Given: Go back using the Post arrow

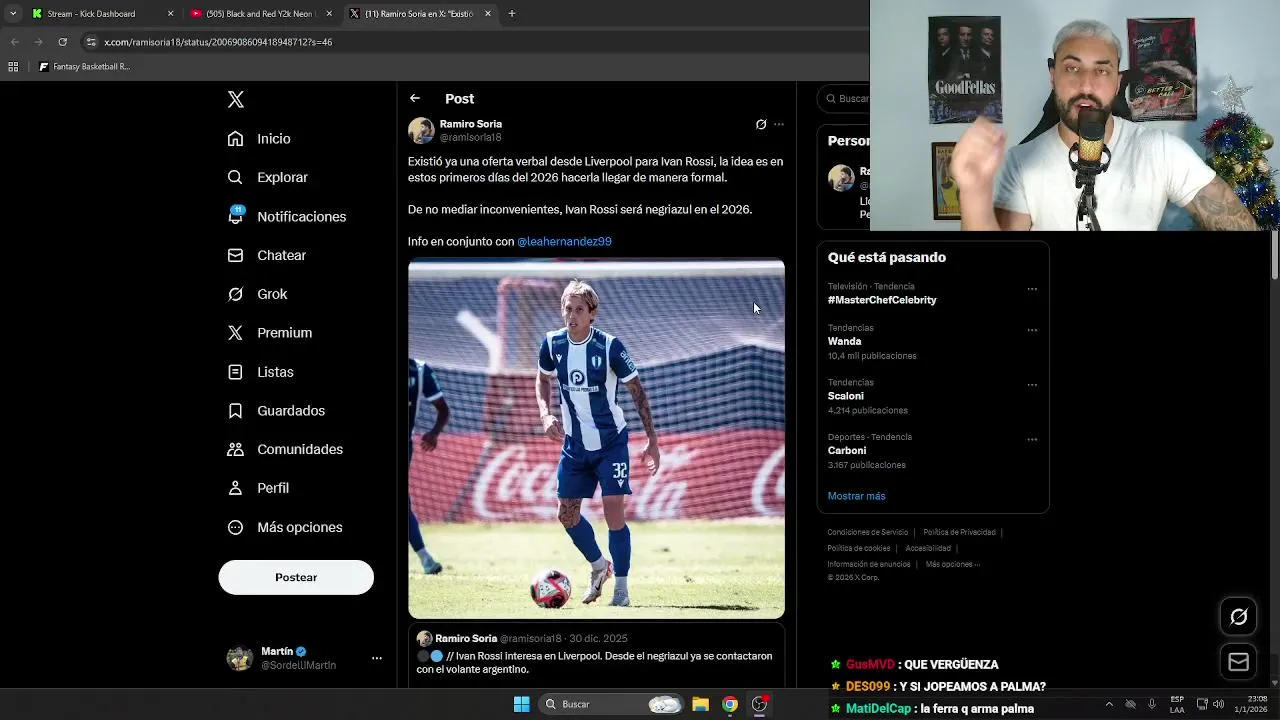Looking at the screenshot, I should [415, 98].
